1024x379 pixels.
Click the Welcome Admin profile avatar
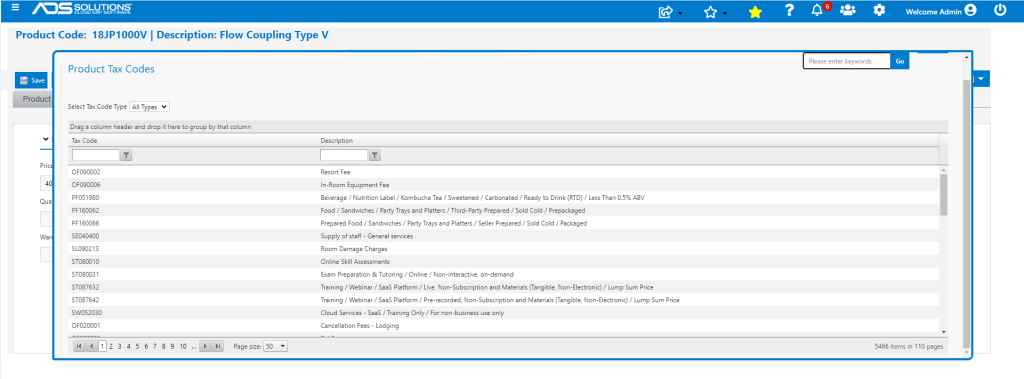coord(970,10)
